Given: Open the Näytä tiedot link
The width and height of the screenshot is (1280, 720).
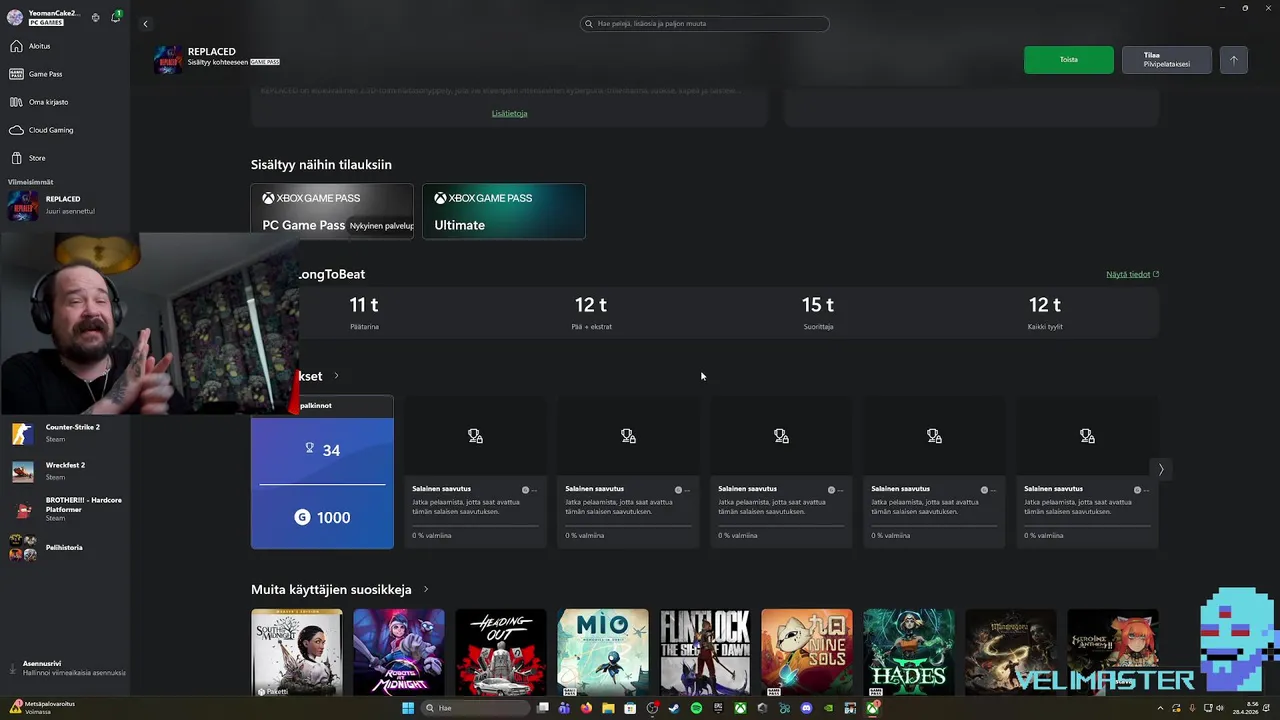Looking at the screenshot, I should pyautogui.click(x=1132, y=274).
